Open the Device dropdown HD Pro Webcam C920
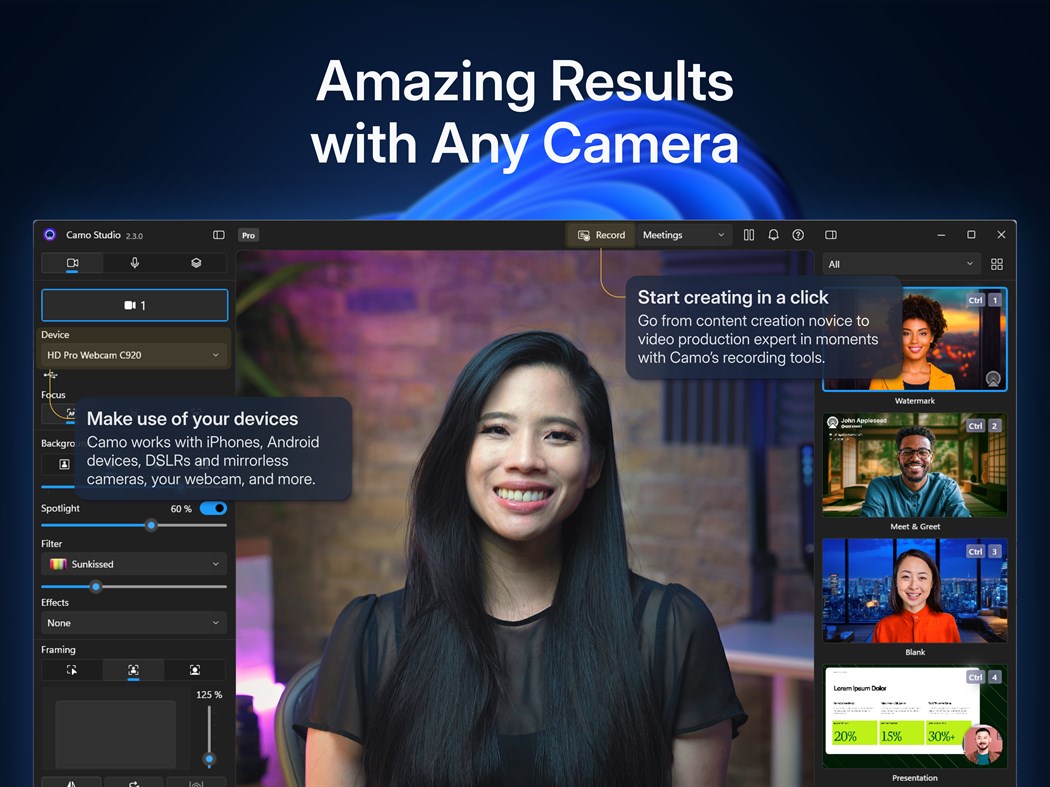This screenshot has height=787, width=1050. pyautogui.click(x=133, y=355)
